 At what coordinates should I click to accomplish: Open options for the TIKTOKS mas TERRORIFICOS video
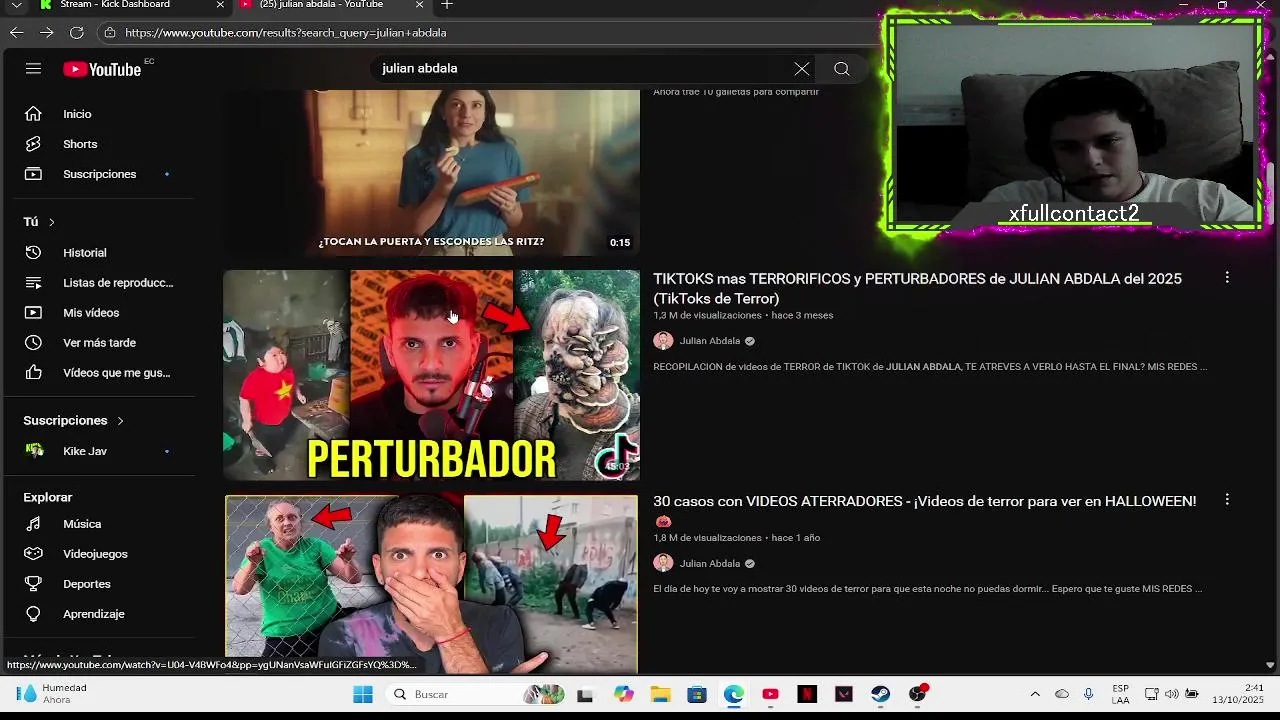1227,278
